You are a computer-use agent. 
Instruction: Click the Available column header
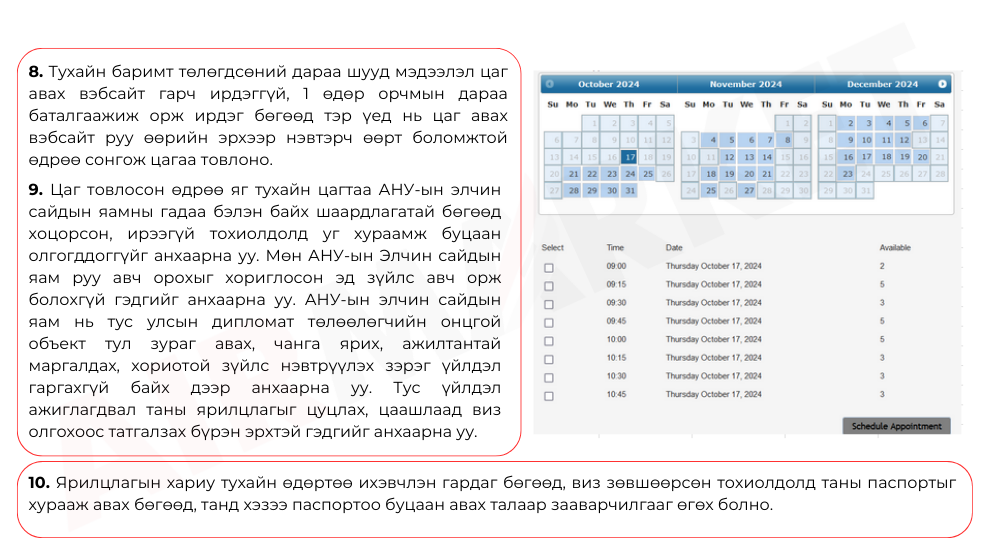(895, 248)
